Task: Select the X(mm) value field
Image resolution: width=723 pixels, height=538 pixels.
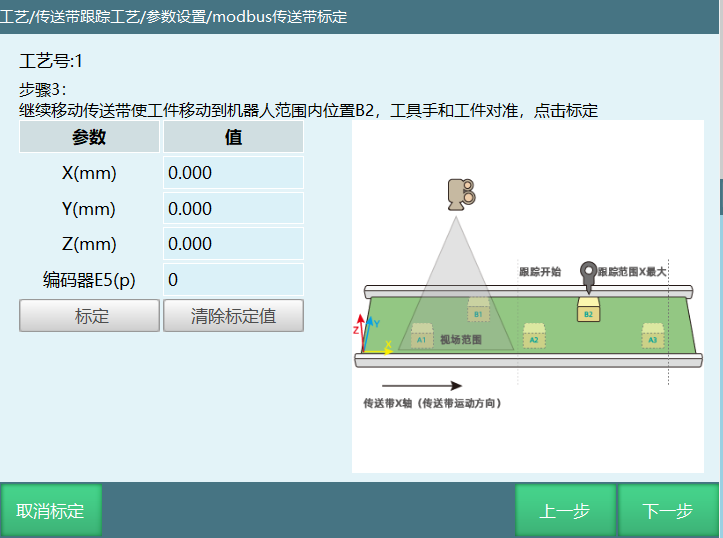Action: click(233, 172)
